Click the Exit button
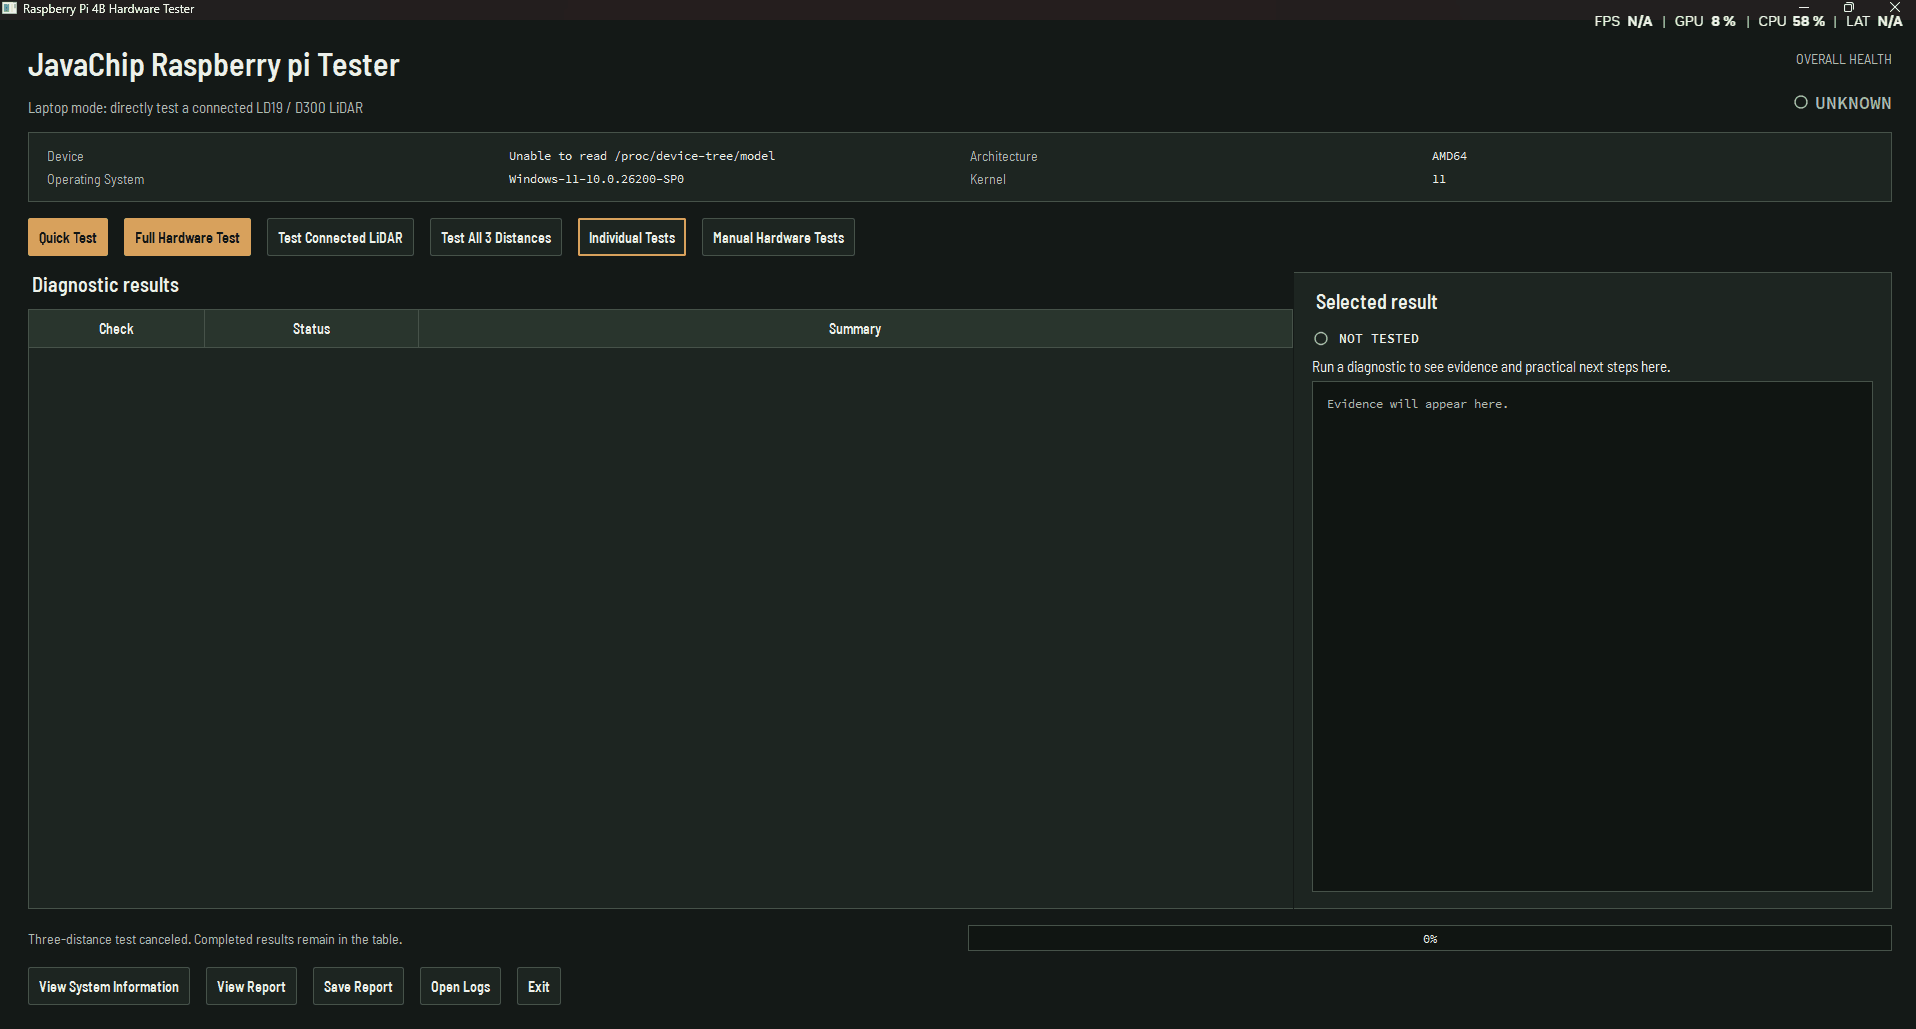 (x=539, y=986)
